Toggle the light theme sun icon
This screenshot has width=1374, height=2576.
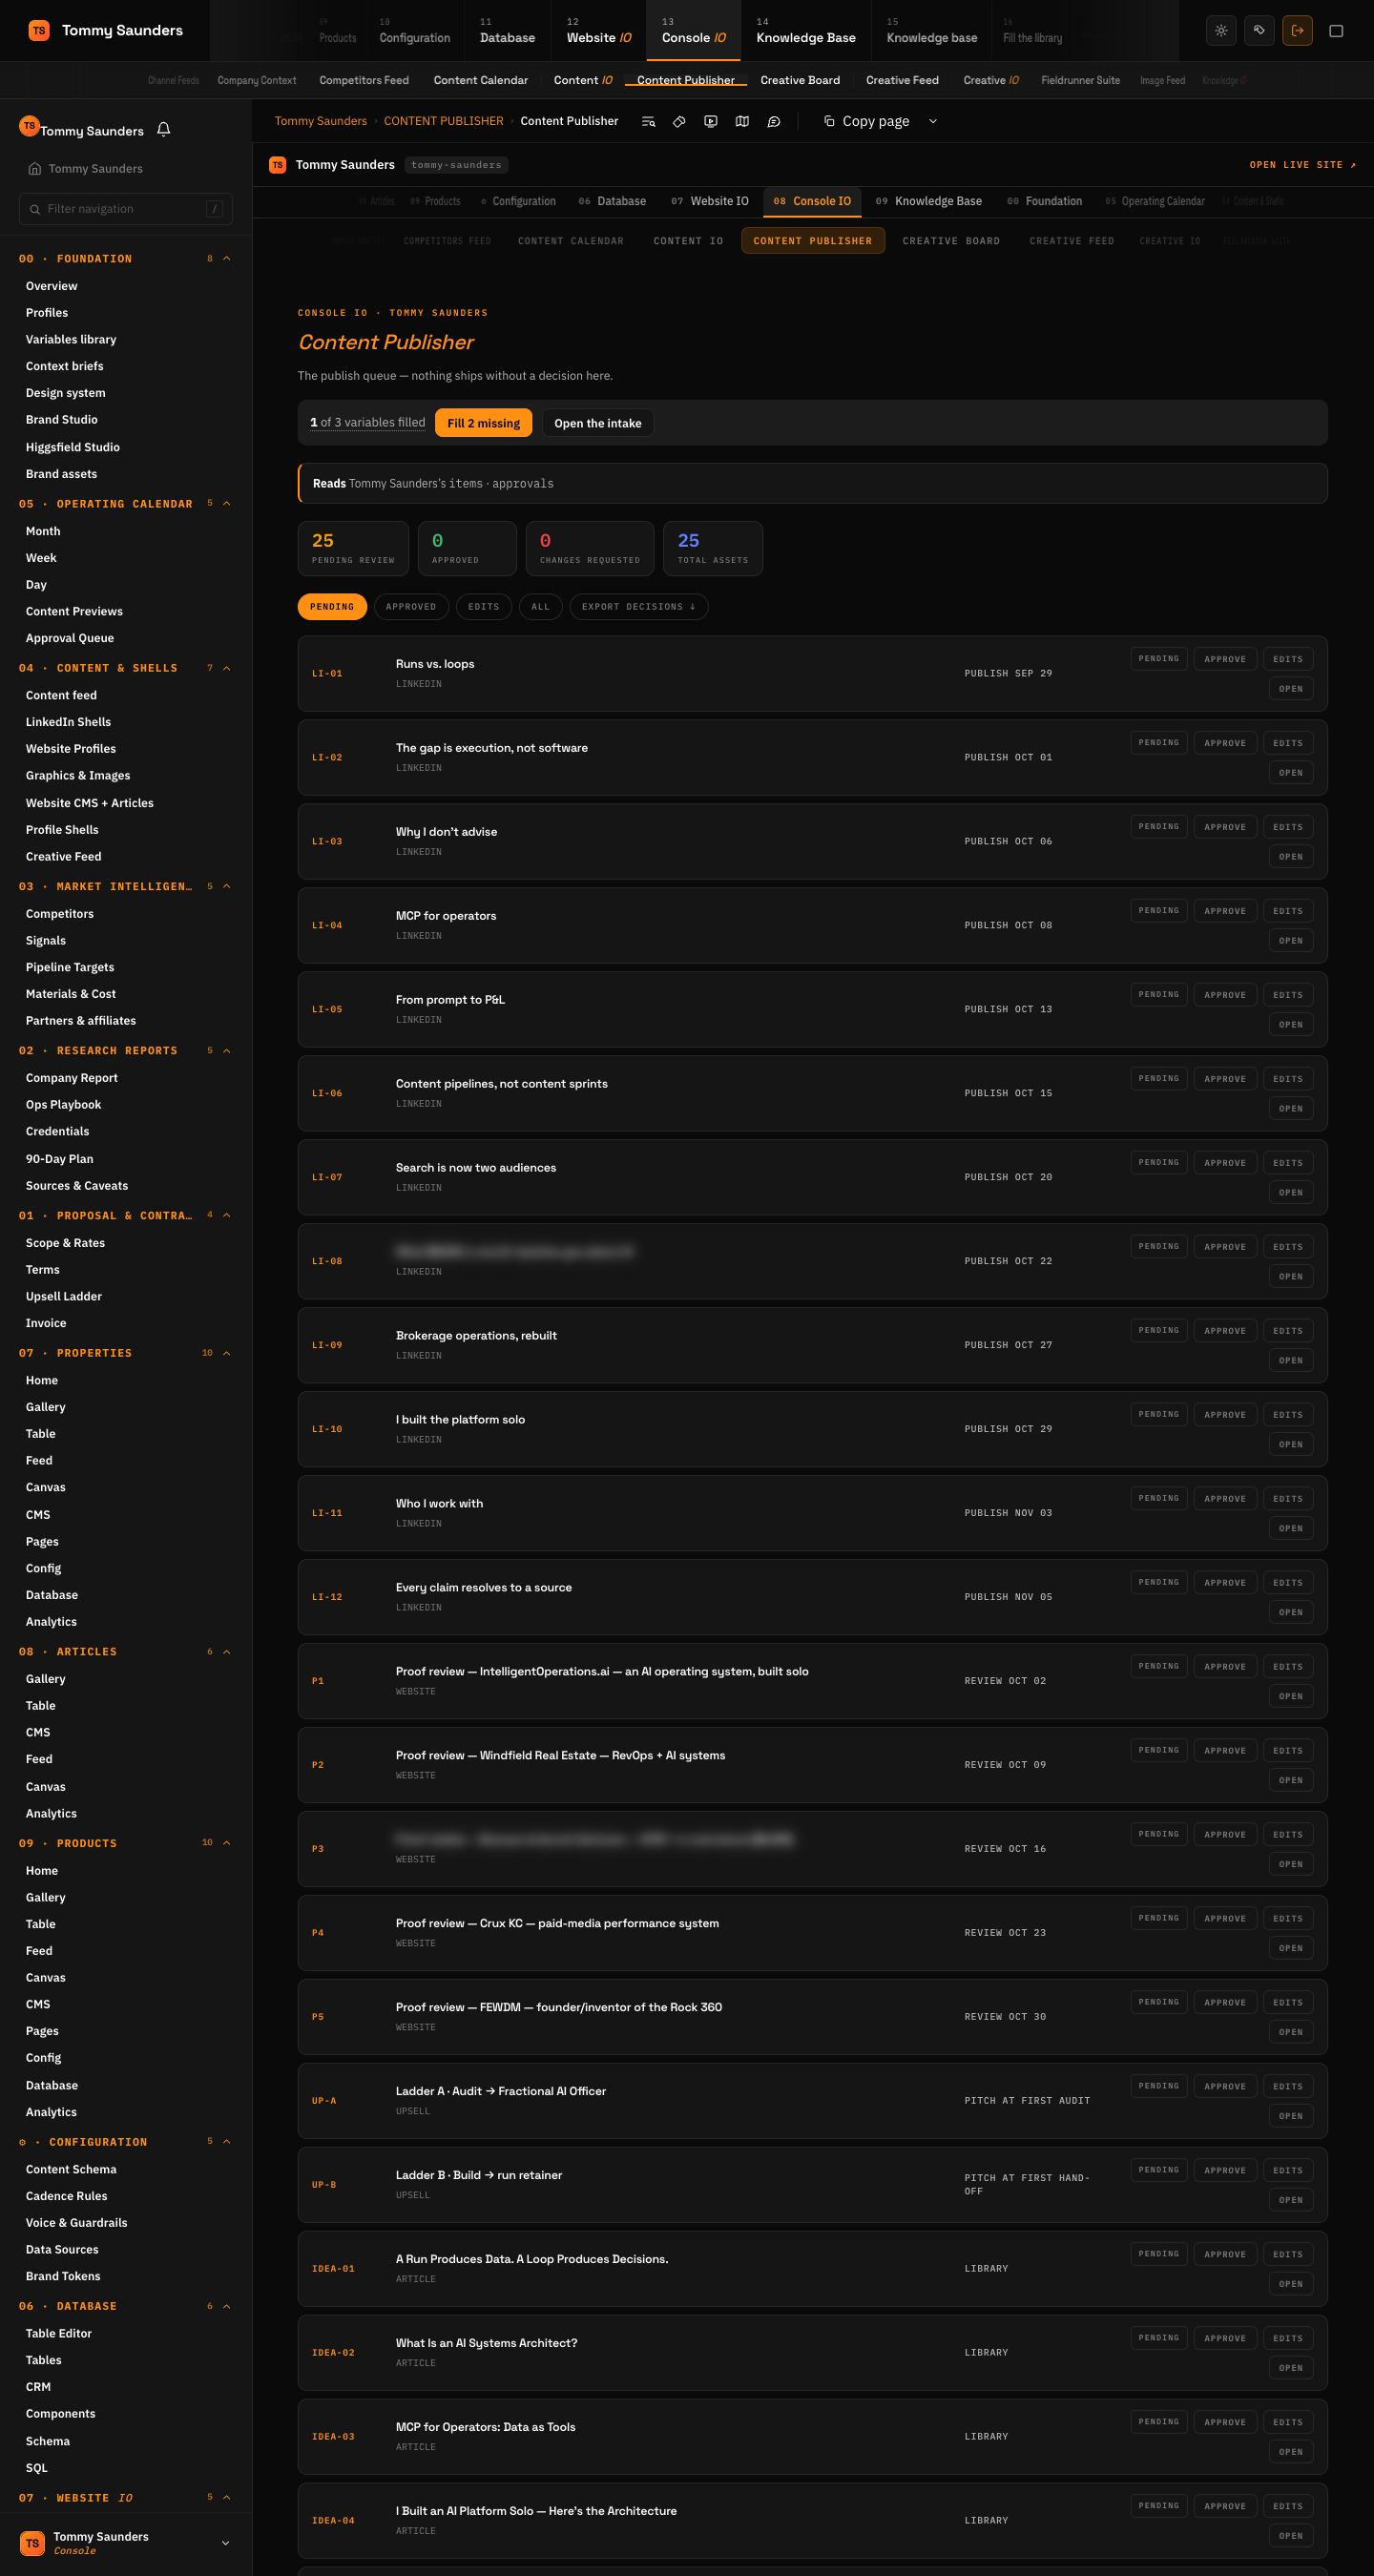click(x=1221, y=31)
